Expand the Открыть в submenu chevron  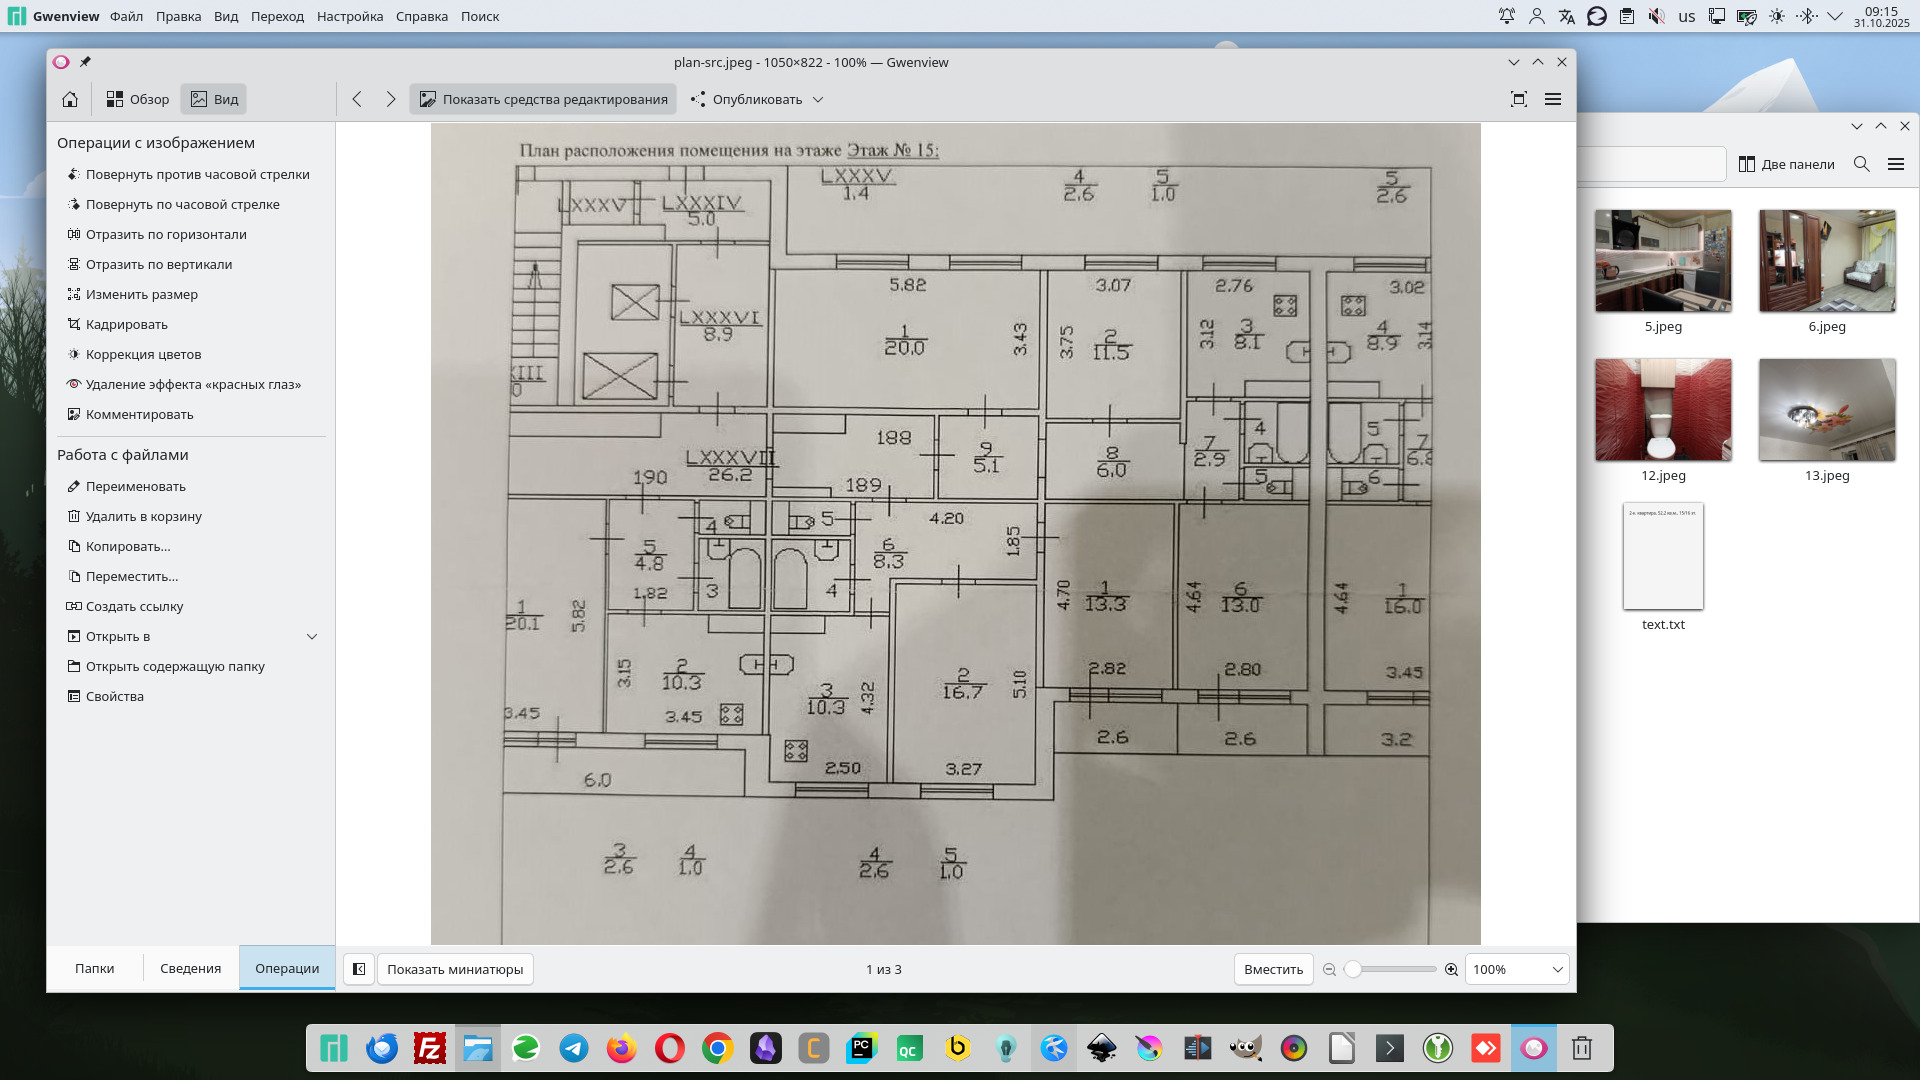(312, 636)
